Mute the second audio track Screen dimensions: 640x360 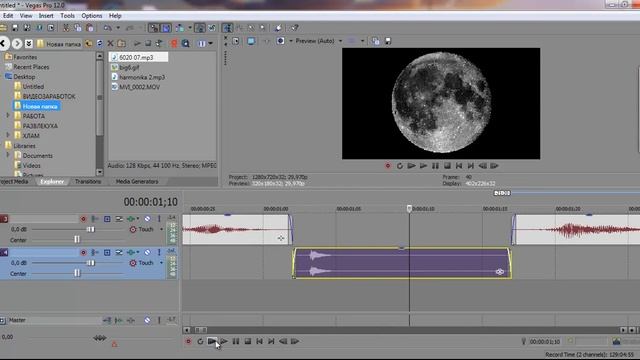(147, 252)
